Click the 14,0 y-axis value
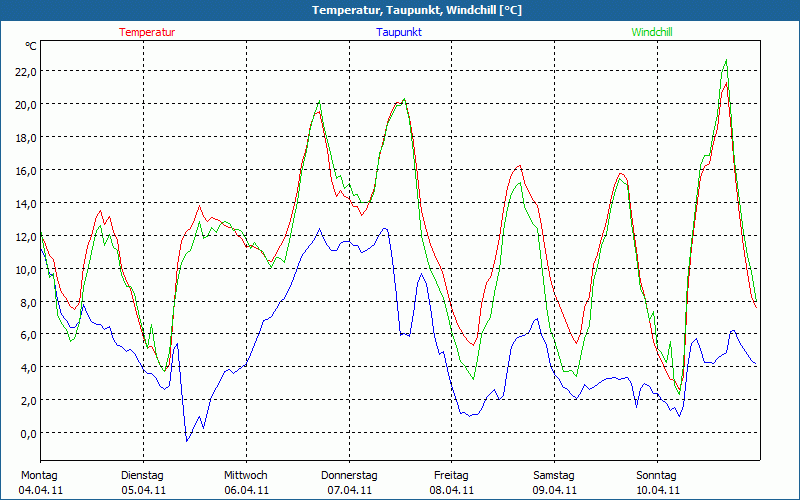The height and width of the screenshot is (500, 800). pyautogui.click(x=26, y=204)
